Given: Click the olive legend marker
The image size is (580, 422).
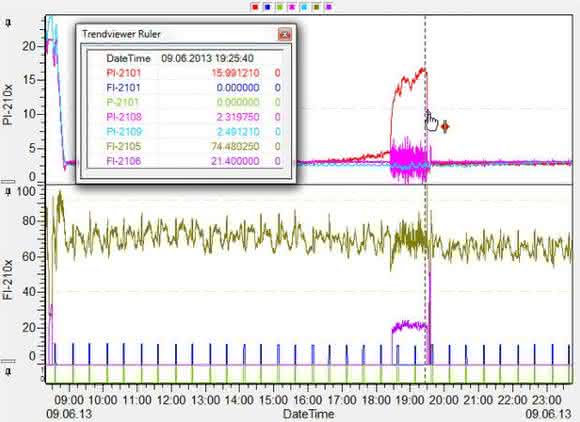Looking at the screenshot, I should pyautogui.click(x=317, y=7).
